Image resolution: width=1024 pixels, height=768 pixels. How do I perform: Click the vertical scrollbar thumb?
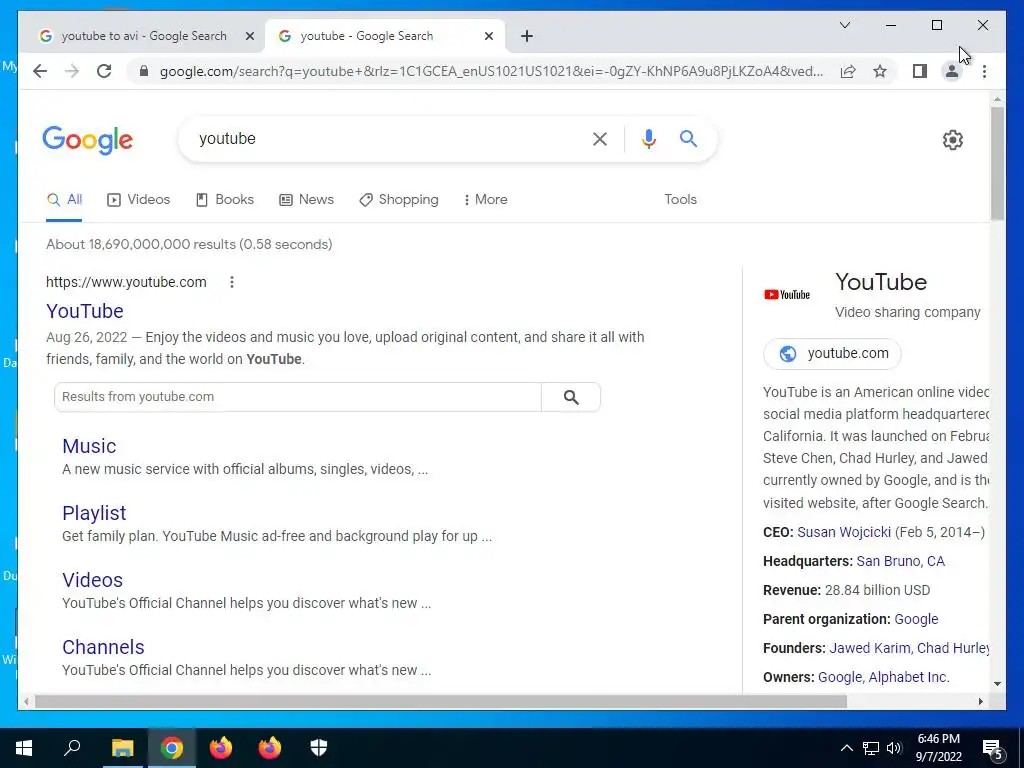coord(997,163)
